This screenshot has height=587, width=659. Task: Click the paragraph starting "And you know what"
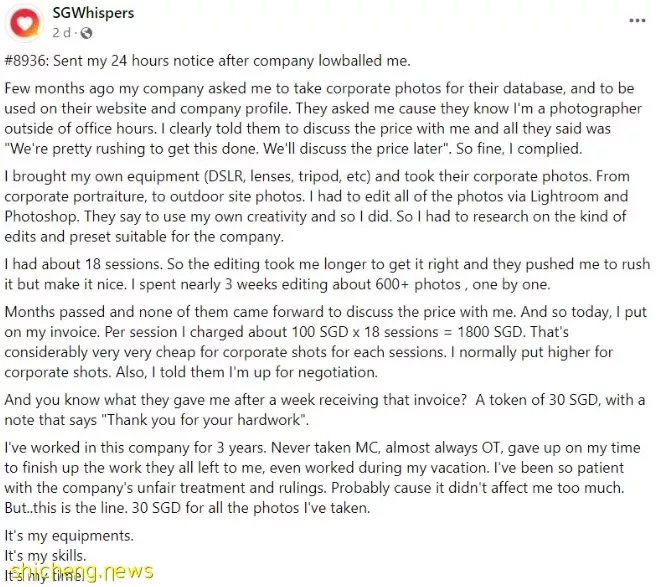[324, 410]
